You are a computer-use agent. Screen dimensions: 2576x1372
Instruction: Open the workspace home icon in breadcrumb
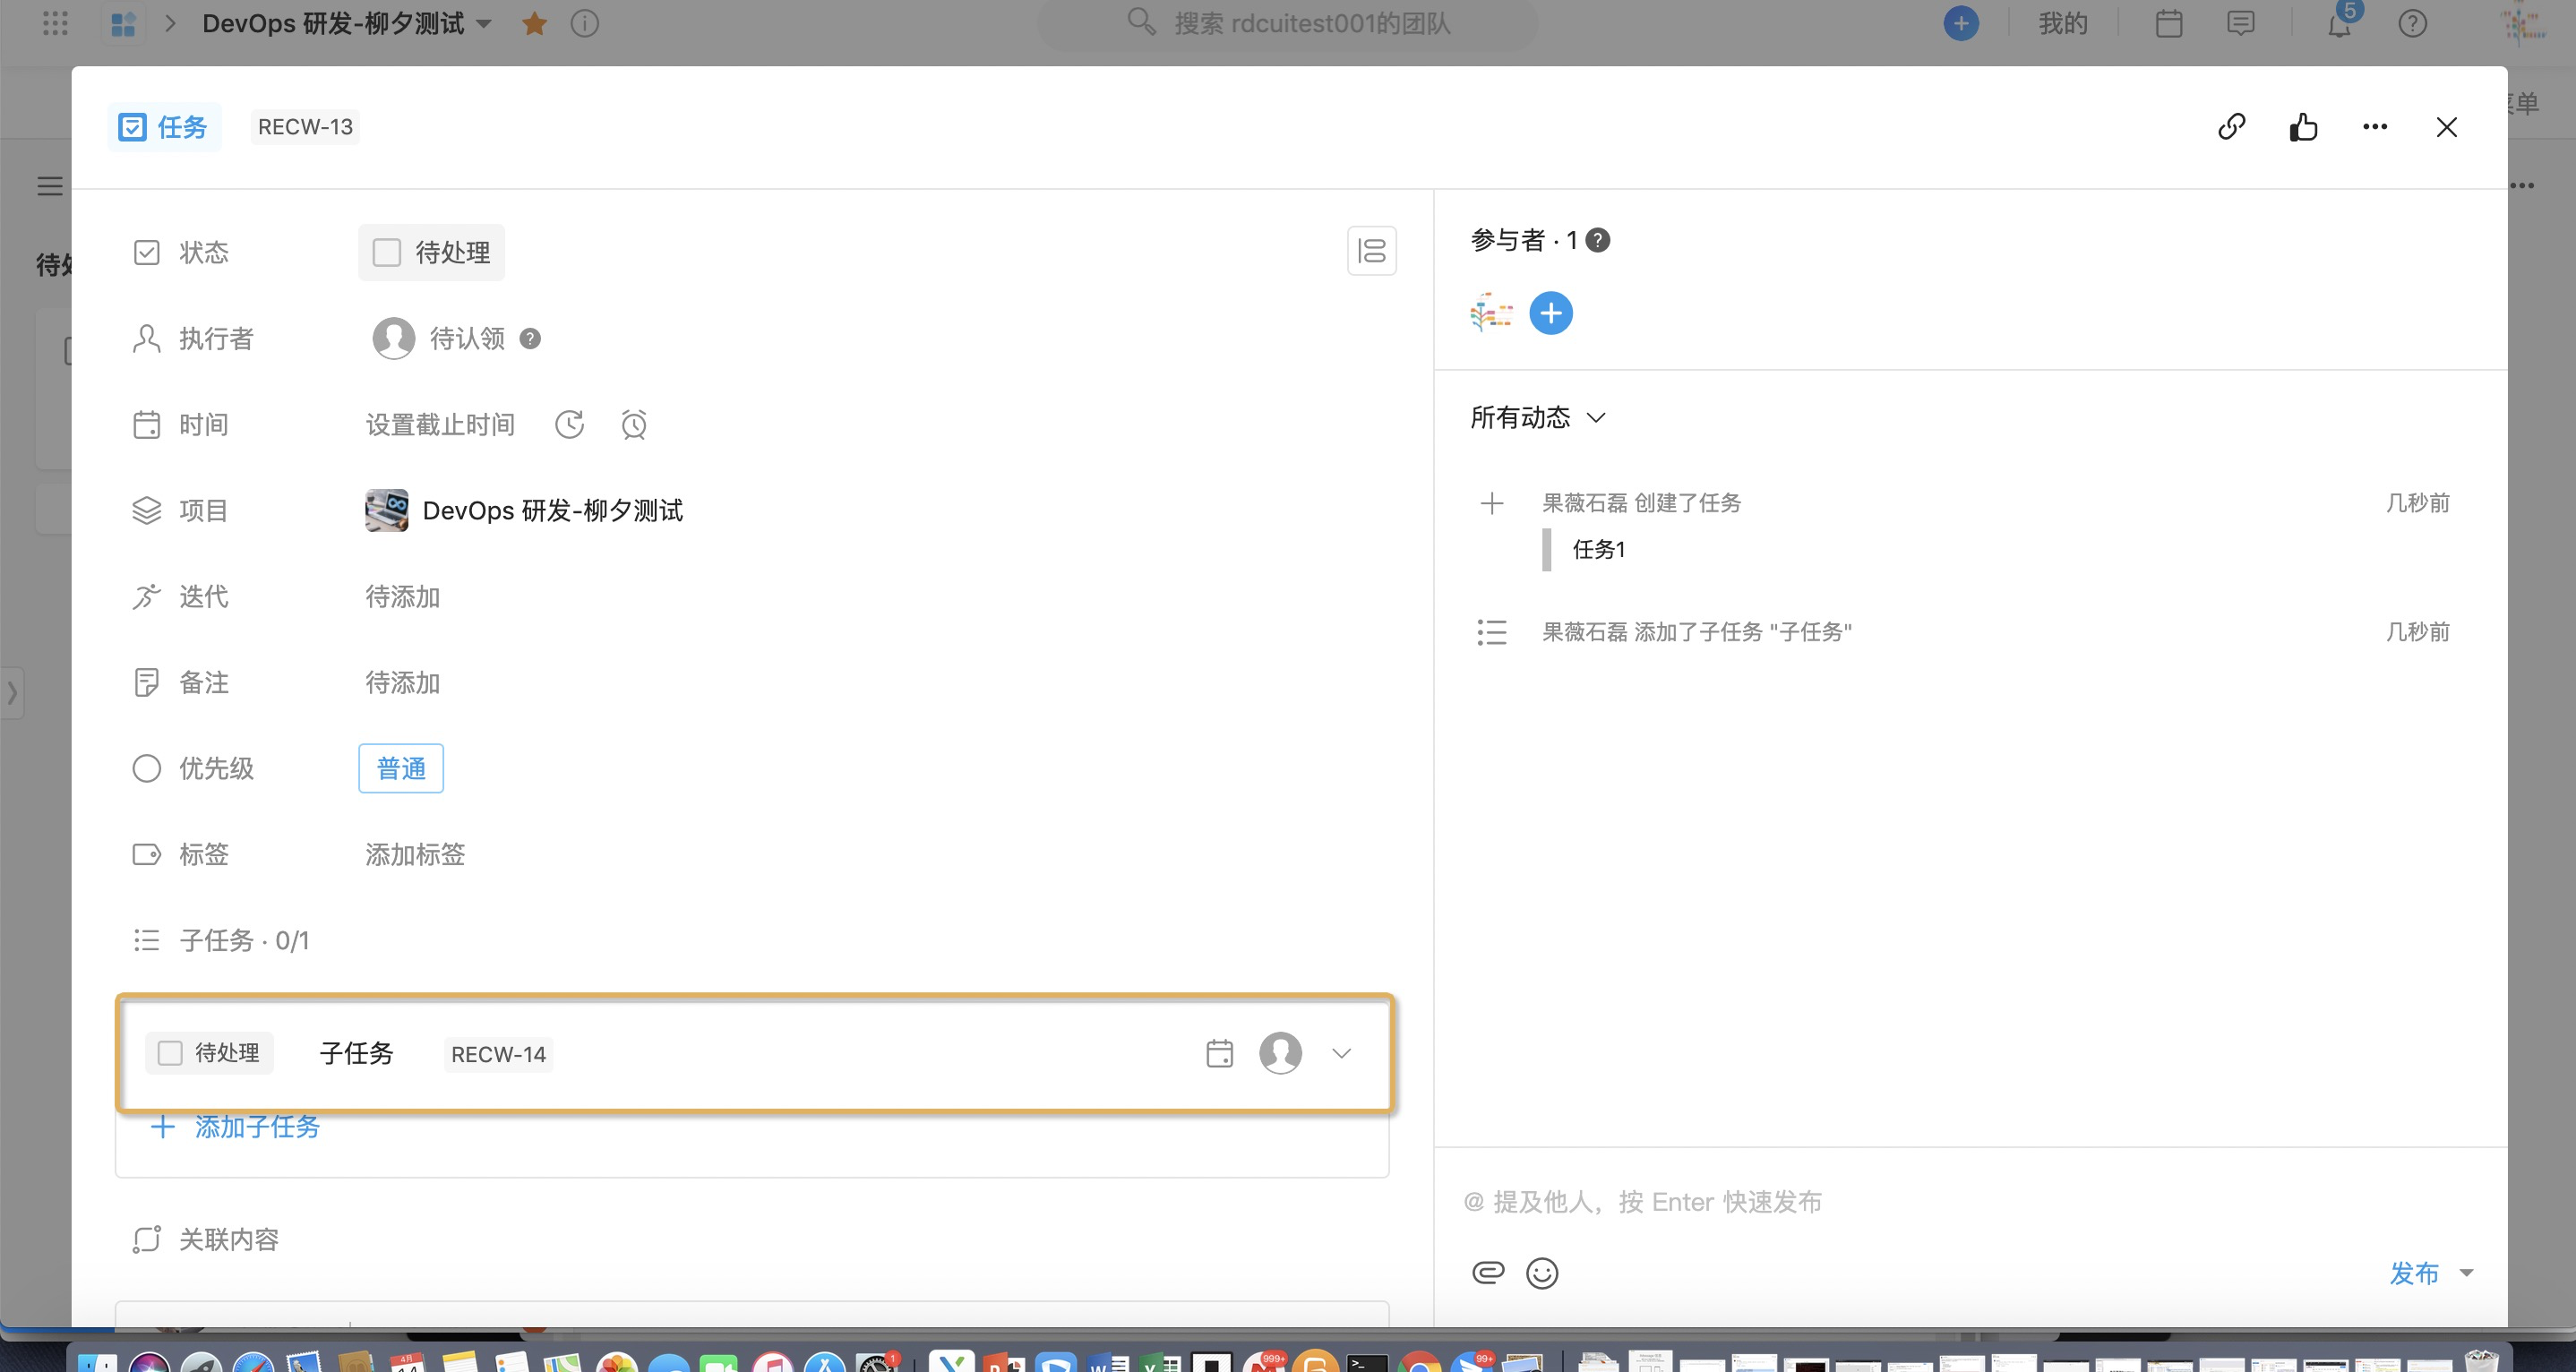pos(123,23)
